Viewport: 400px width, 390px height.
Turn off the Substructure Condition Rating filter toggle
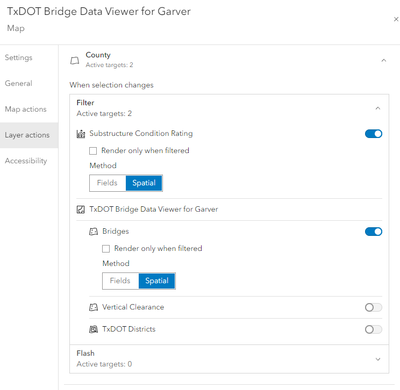pyautogui.click(x=373, y=134)
